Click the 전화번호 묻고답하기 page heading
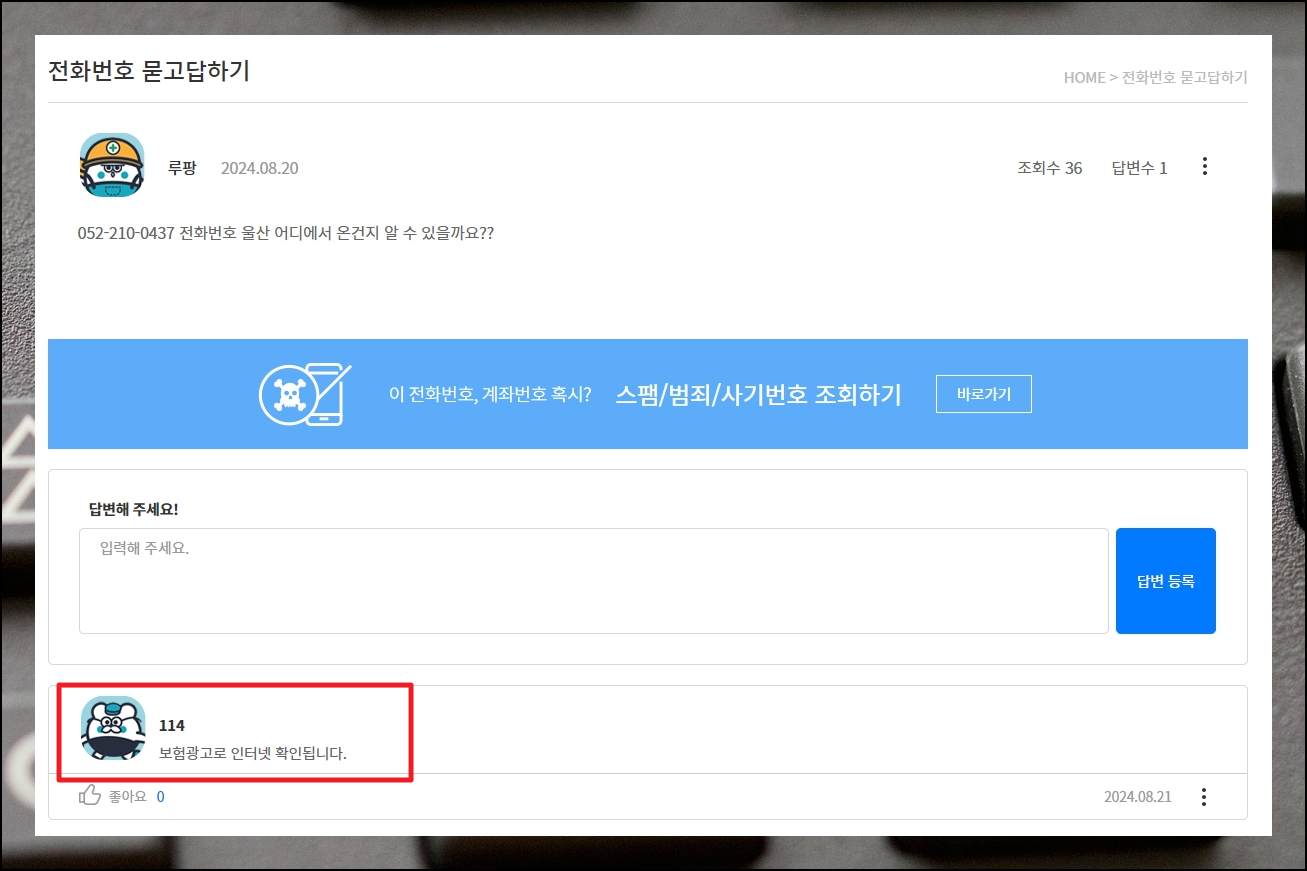Screen dimensions: 1307x871 tap(149, 71)
